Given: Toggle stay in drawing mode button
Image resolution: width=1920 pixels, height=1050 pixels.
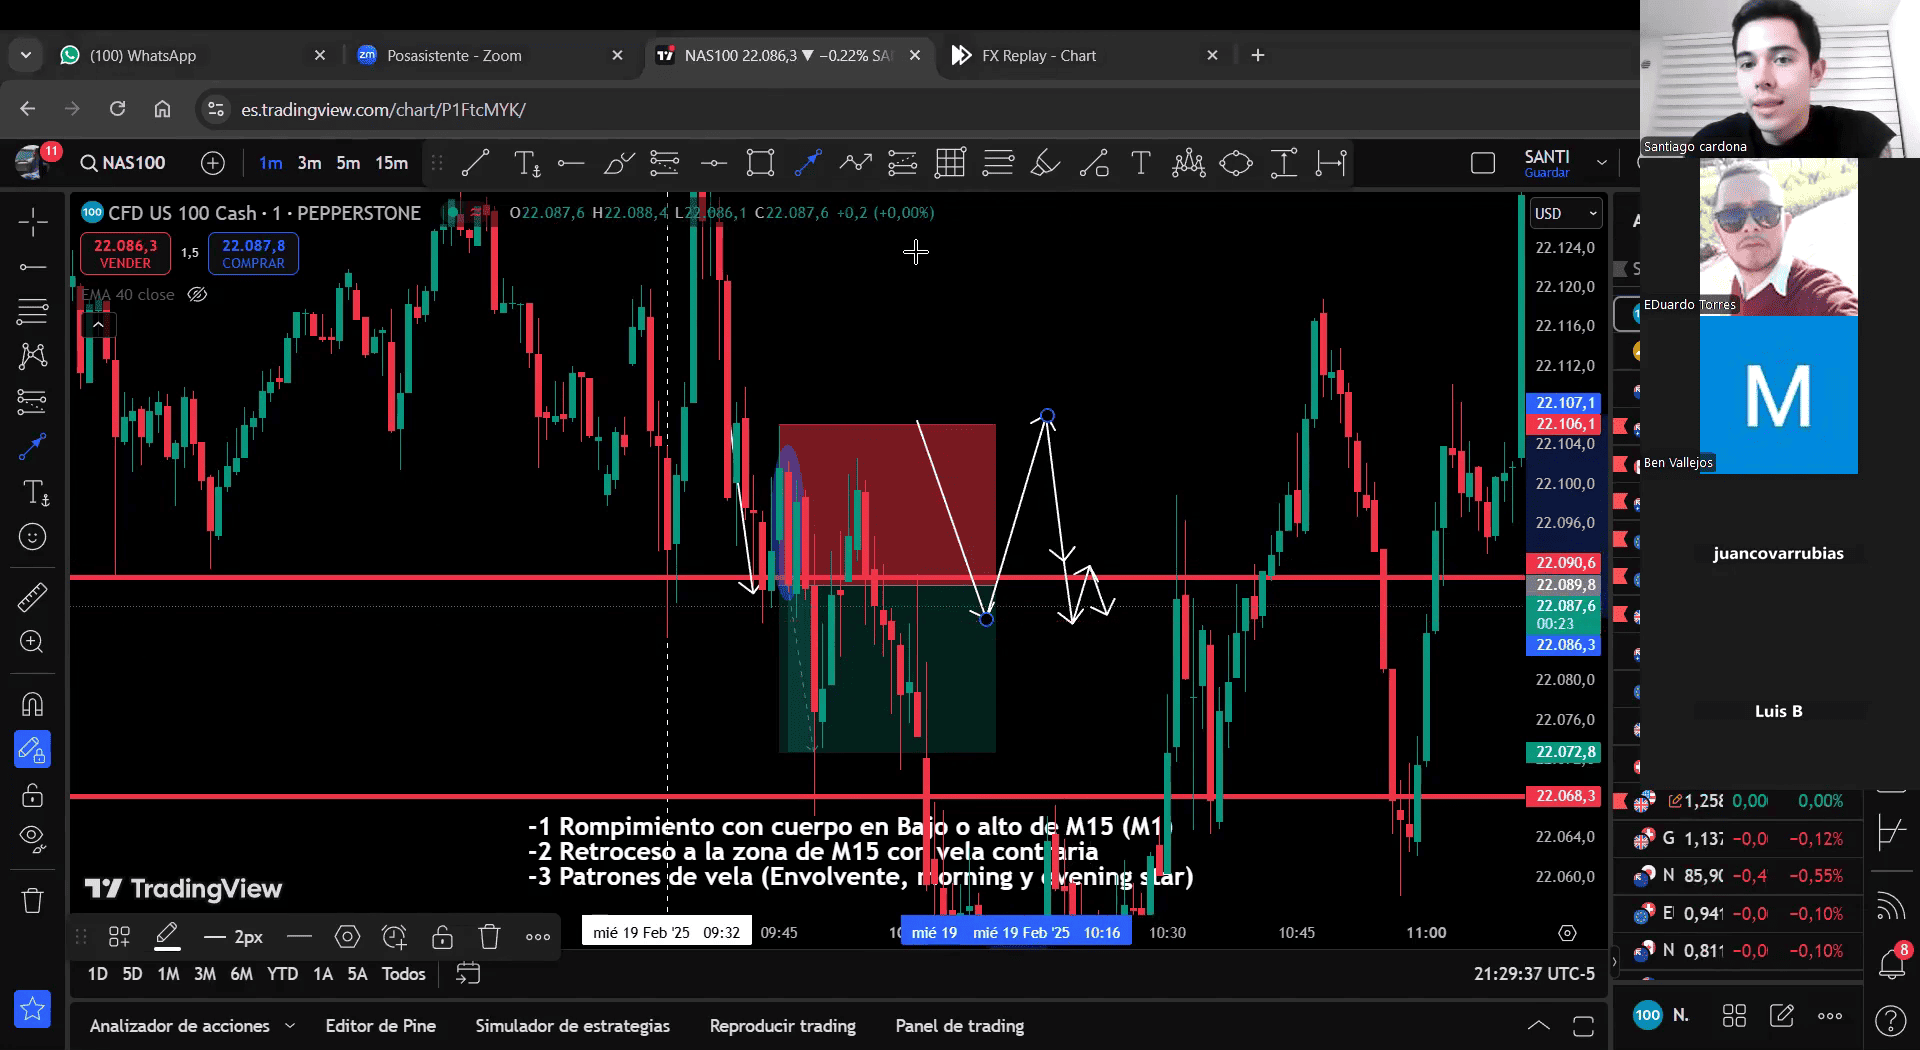Looking at the screenshot, I should pos(32,750).
